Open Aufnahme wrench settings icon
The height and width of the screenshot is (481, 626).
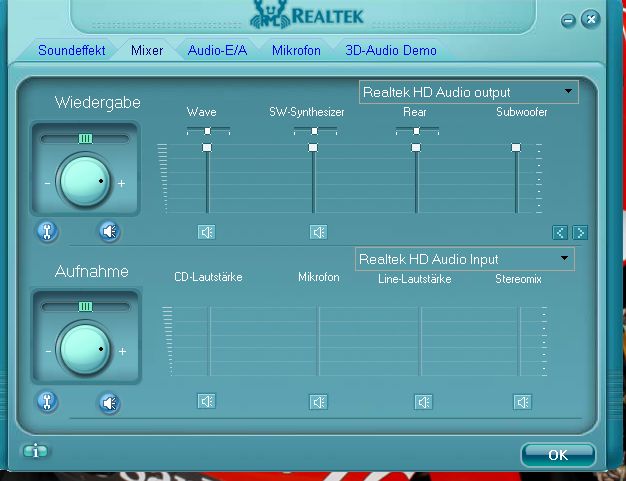click(47, 401)
